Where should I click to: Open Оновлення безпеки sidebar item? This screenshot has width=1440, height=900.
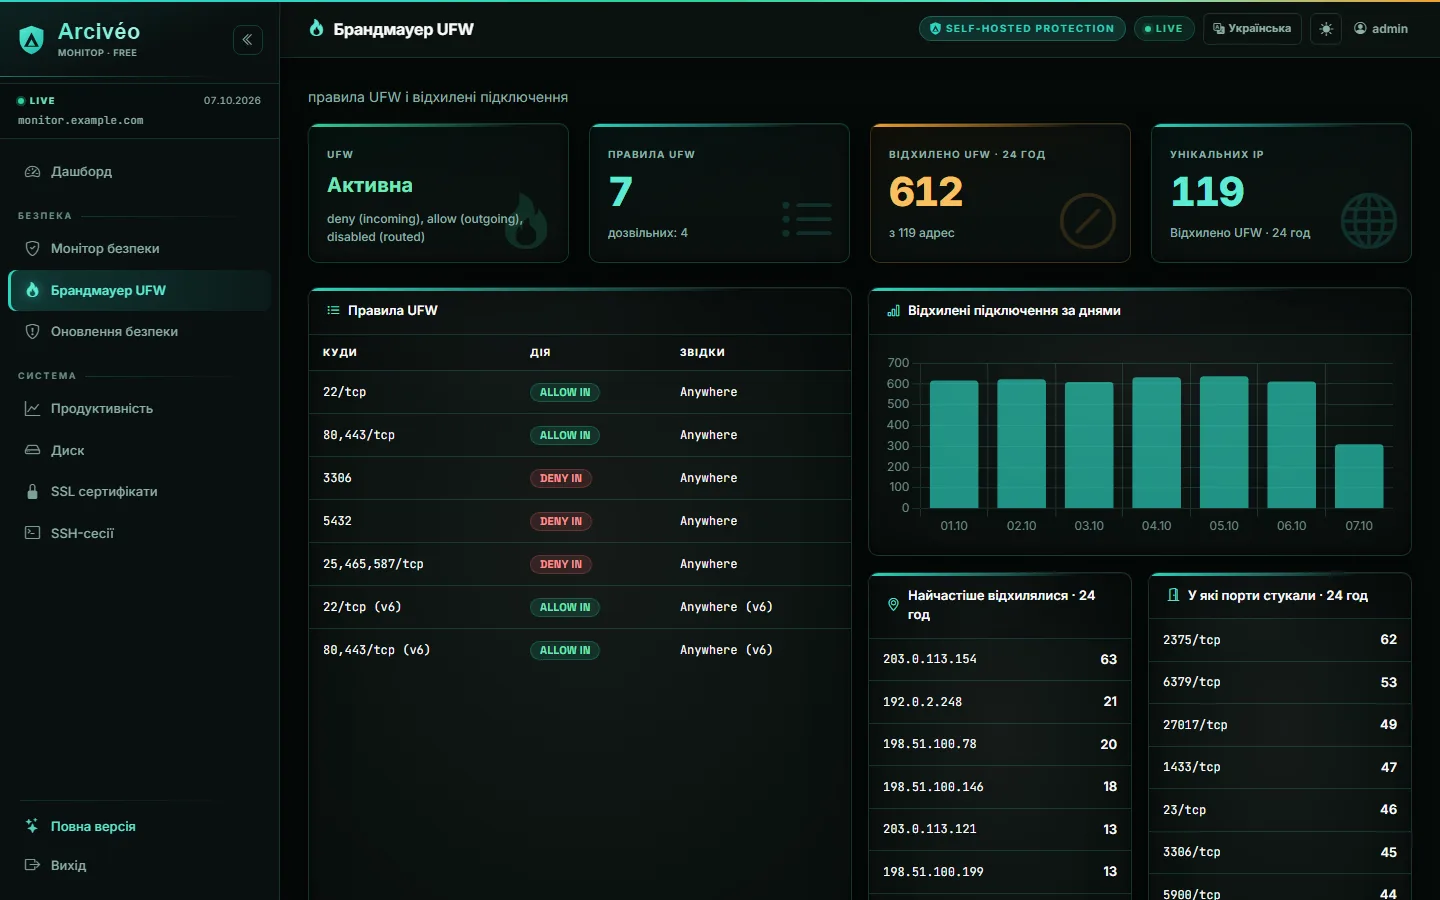pyautogui.click(x=140, y=331)
